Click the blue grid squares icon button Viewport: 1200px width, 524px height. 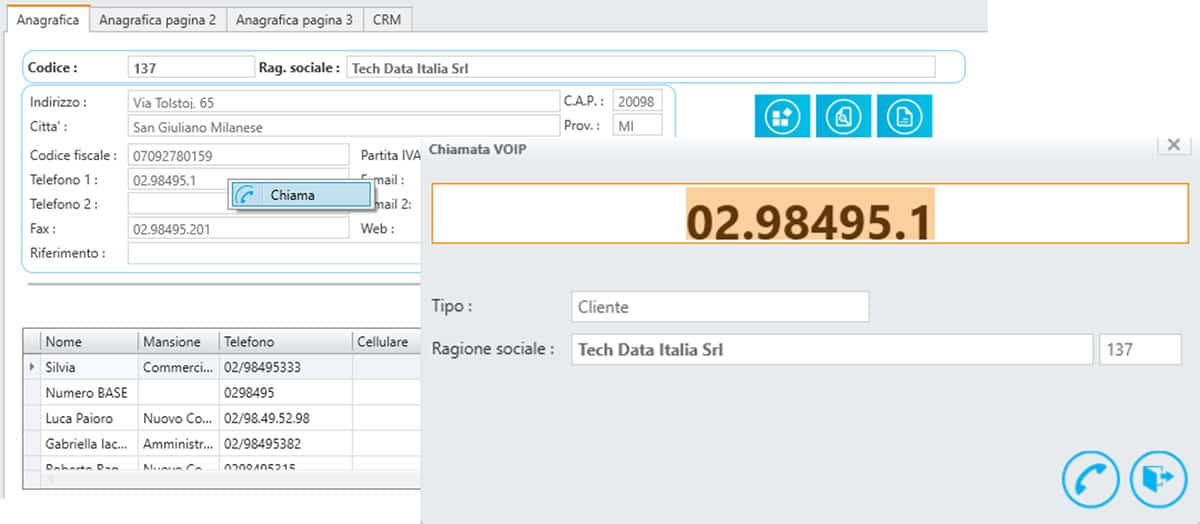782,117
